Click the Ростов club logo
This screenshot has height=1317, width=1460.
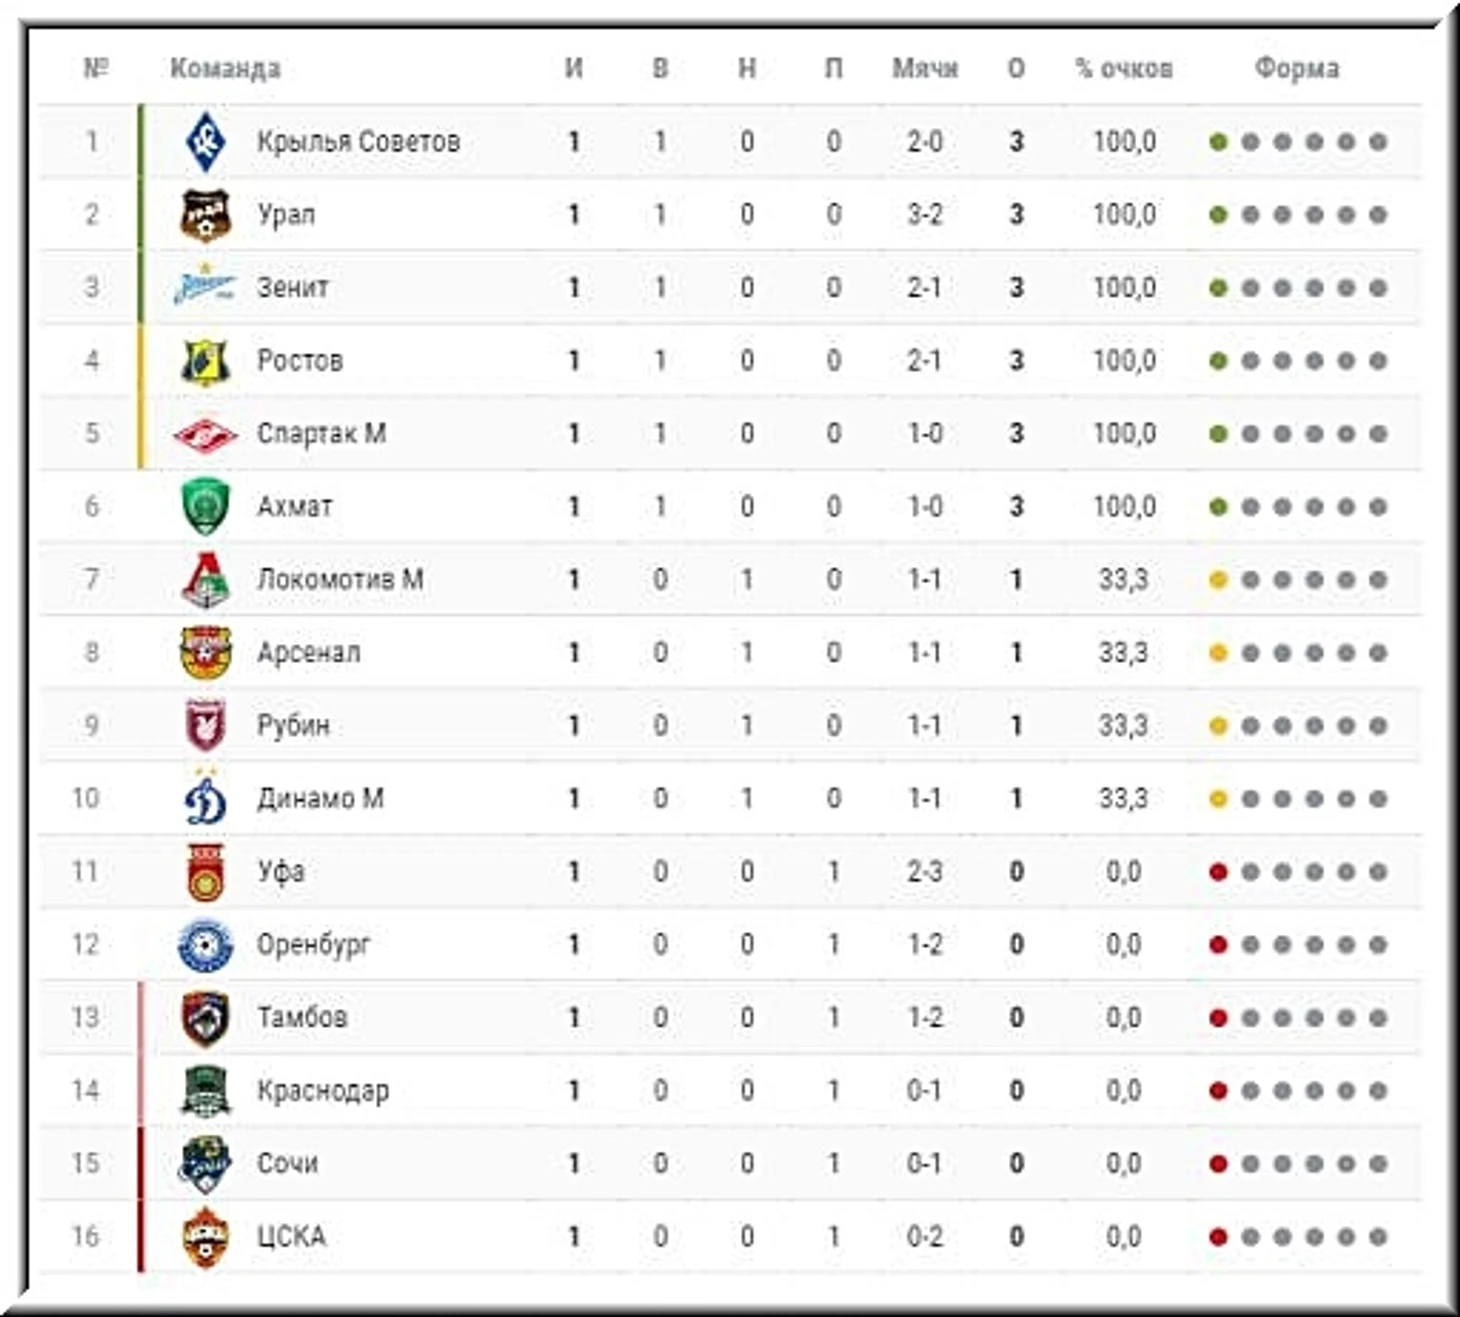coord(205,360)
